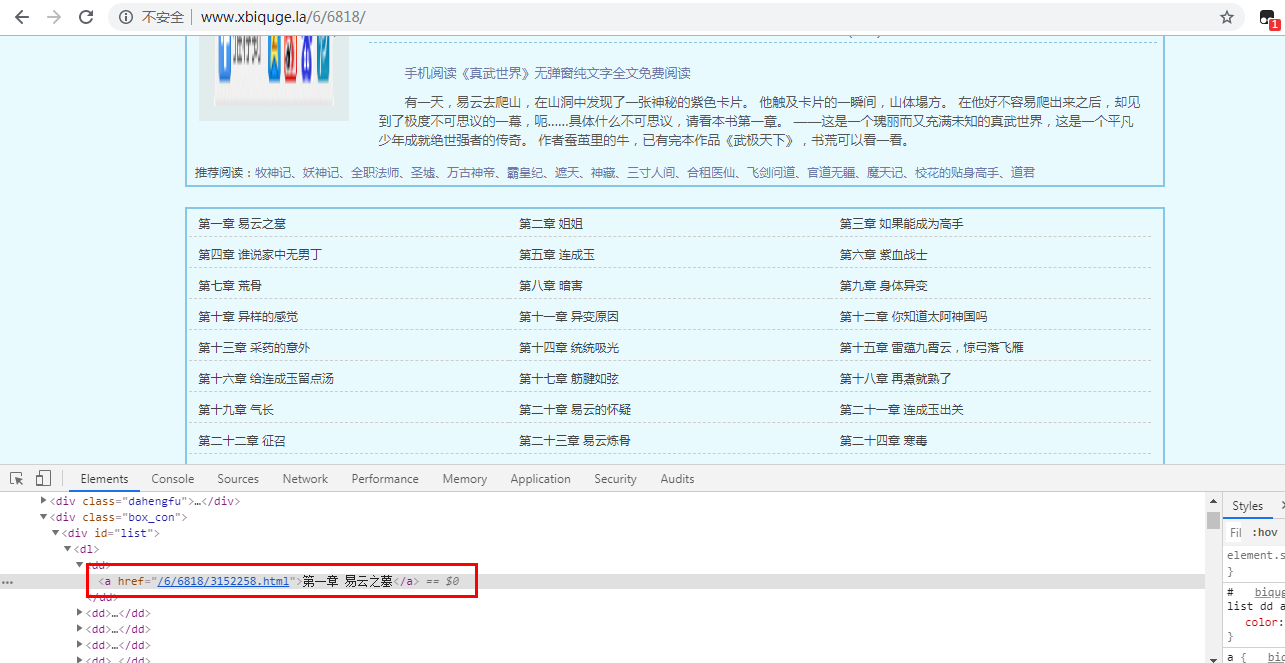Select the Styles pane tab
Viewport: 1285px width, 663px height.
(1247, 506)
